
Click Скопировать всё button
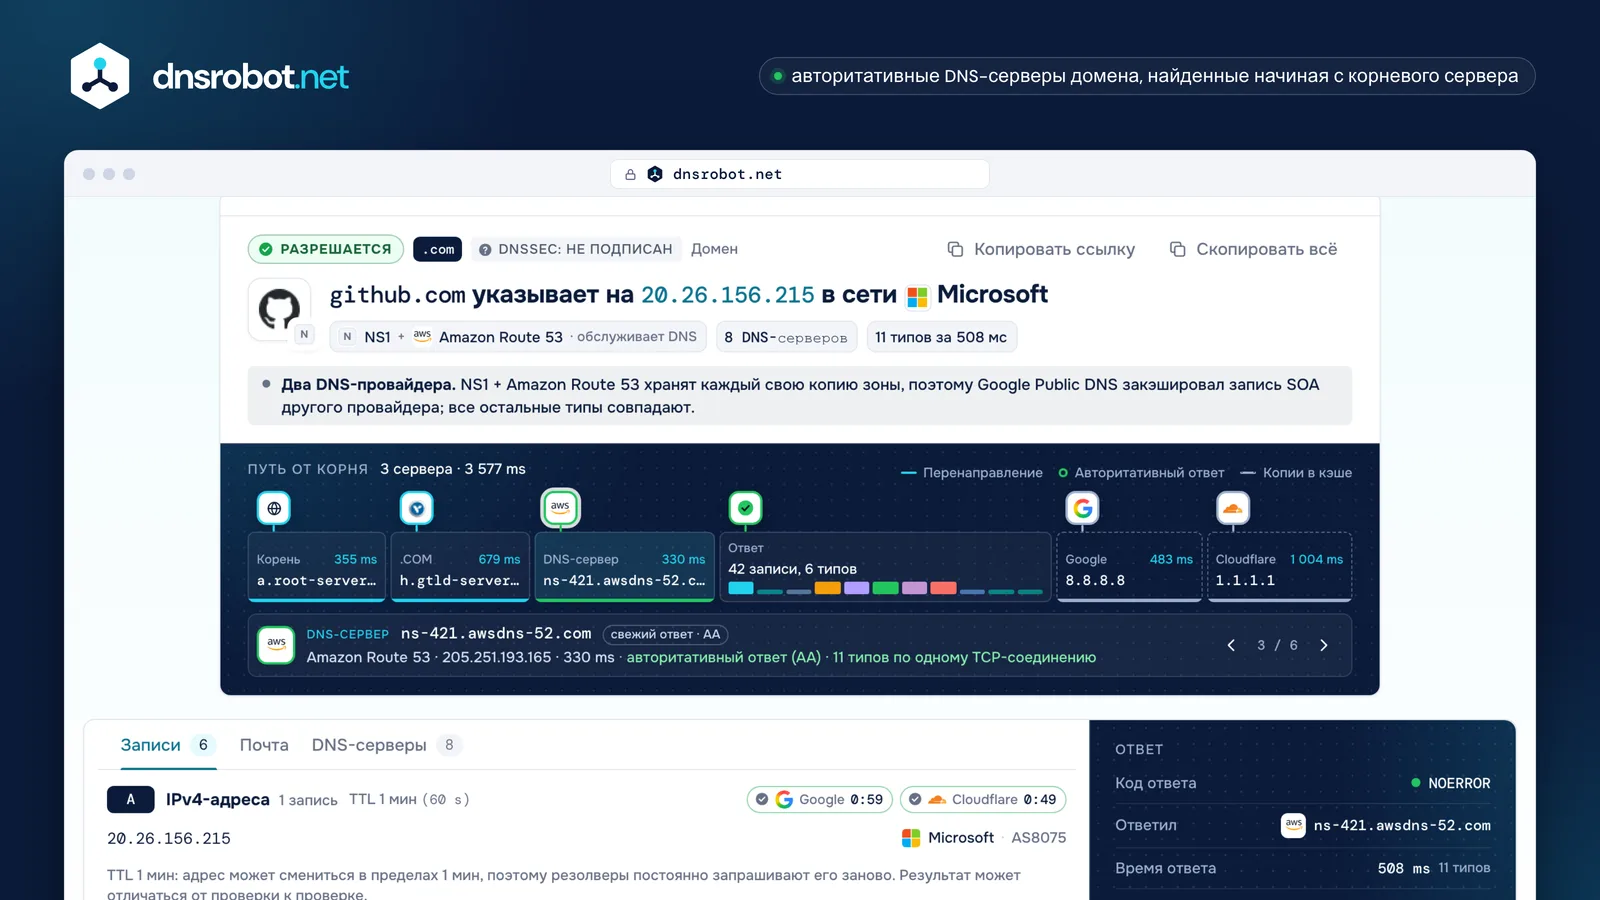tap(1253, 249)
